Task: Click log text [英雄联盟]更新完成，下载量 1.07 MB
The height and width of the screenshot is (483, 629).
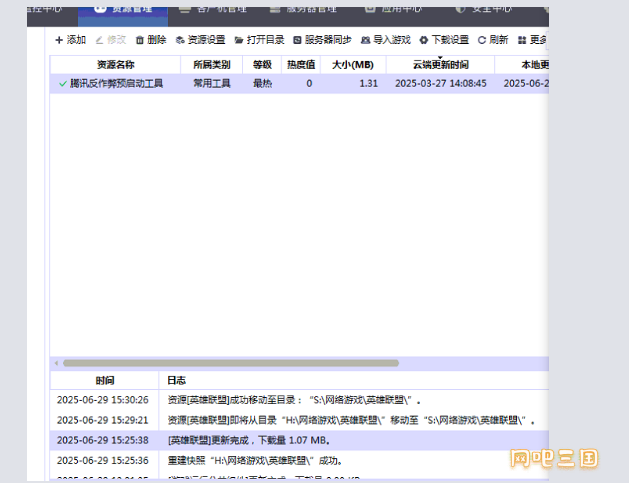Action: [249, 440]
